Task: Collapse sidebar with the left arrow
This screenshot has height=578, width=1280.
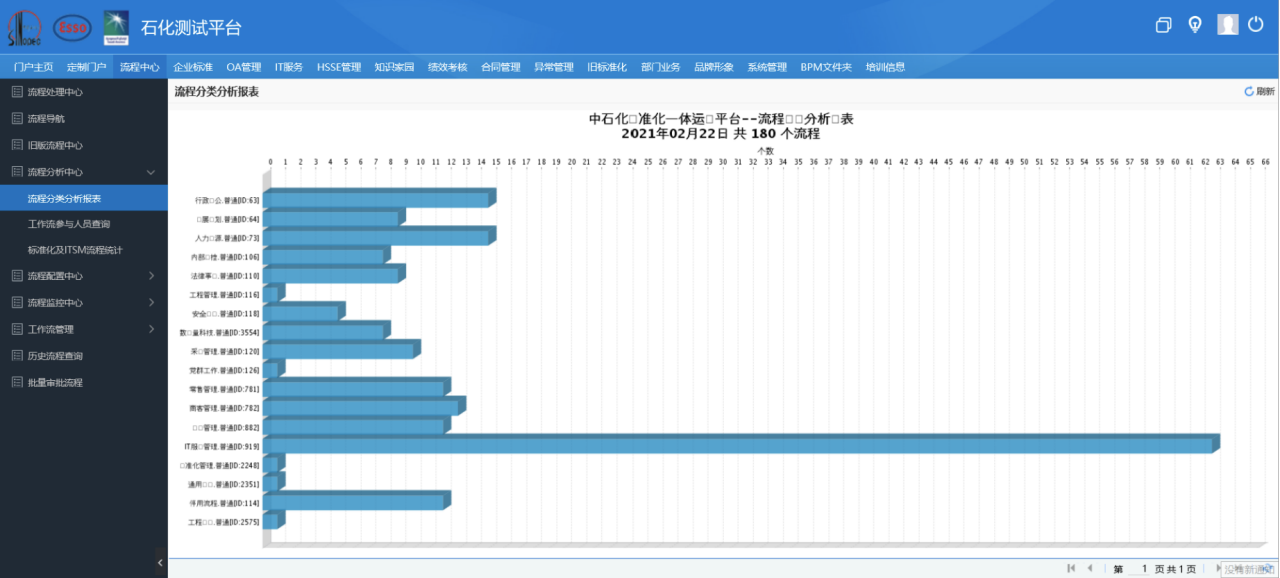Action: 160,563
